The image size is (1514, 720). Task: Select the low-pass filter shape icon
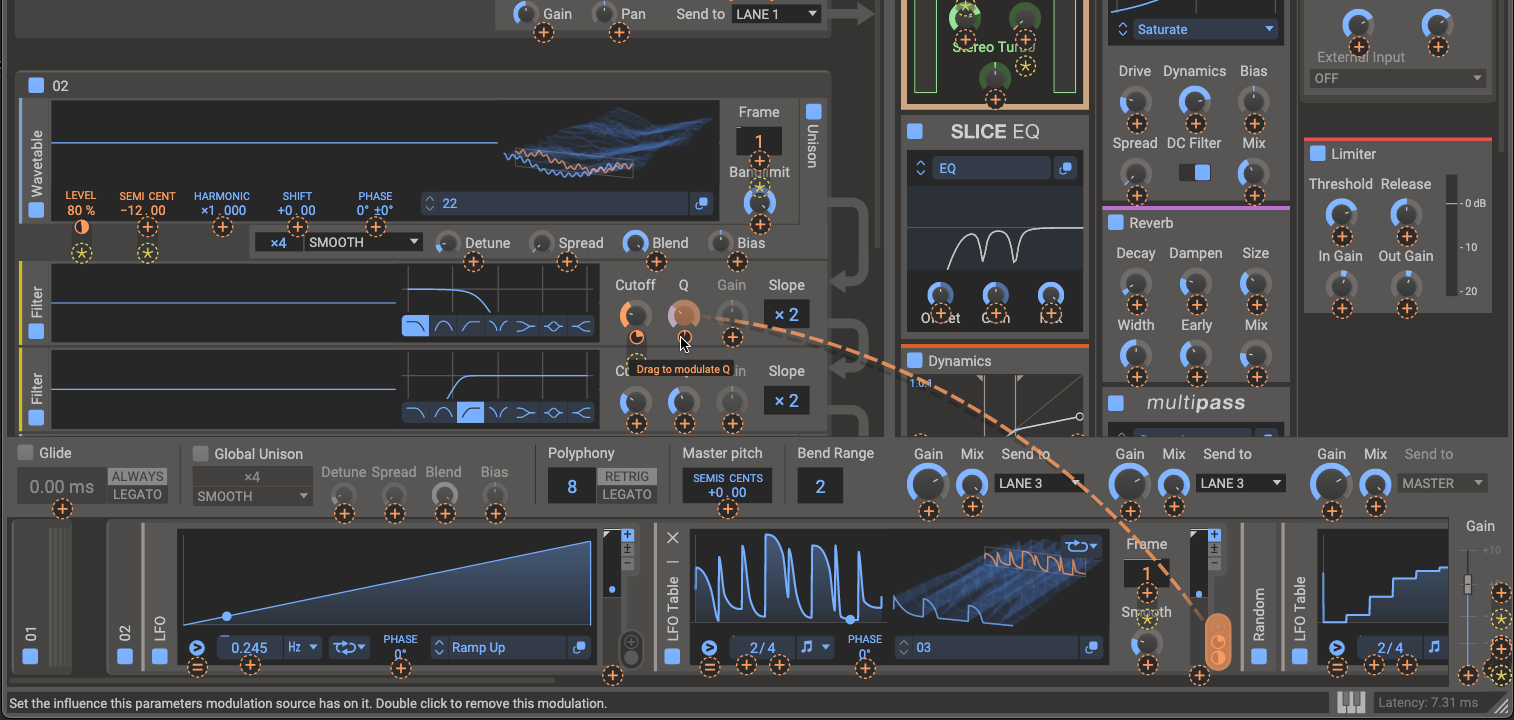point(415,325)
